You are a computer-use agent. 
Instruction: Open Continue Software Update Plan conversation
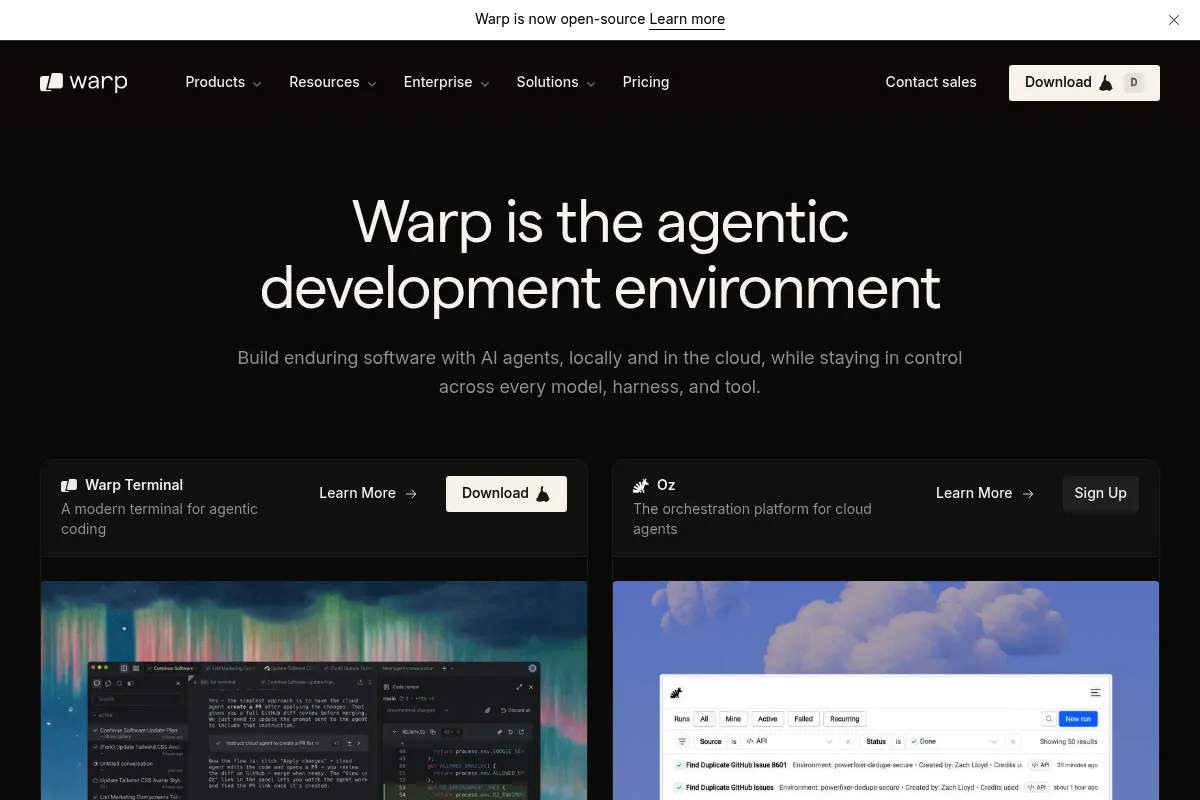pyautogui.click(x=138, y=732)
